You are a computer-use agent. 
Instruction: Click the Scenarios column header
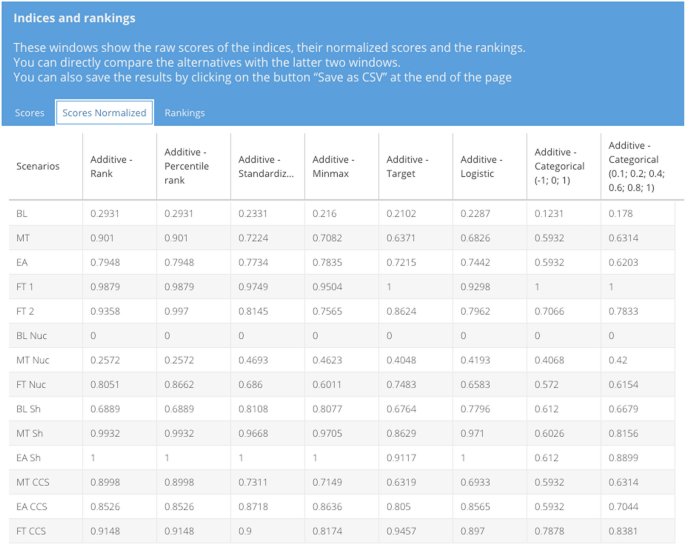pyautogui.click(x=38, y=166)
